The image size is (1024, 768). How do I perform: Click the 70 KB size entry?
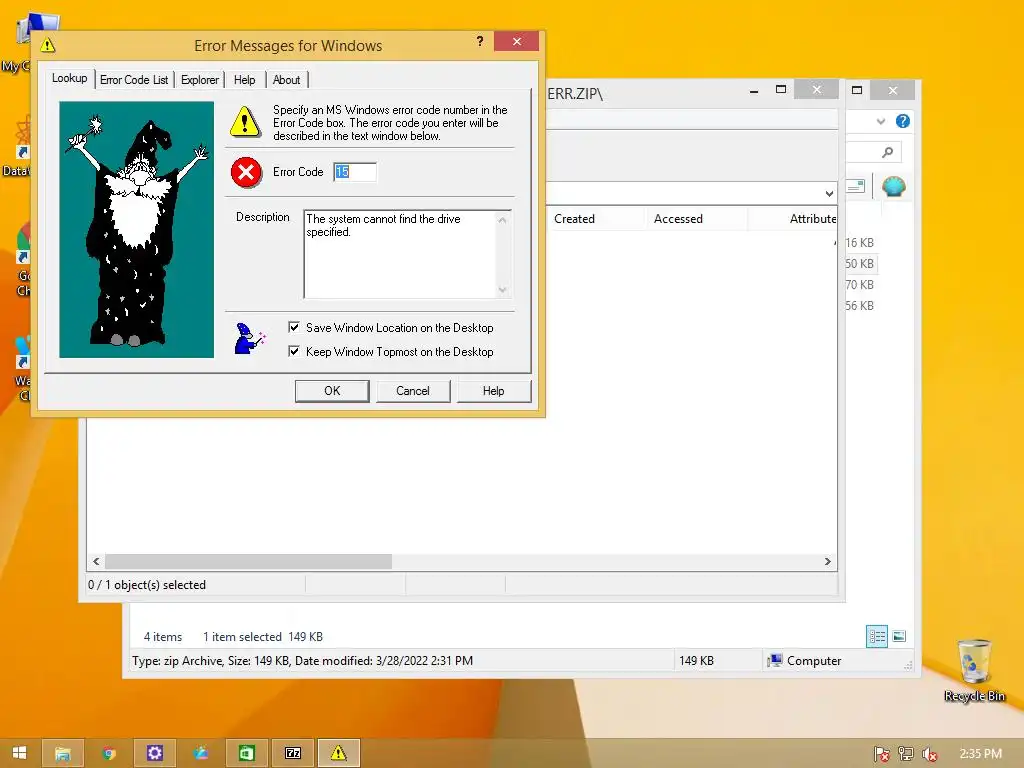click(x=859, y=285)
